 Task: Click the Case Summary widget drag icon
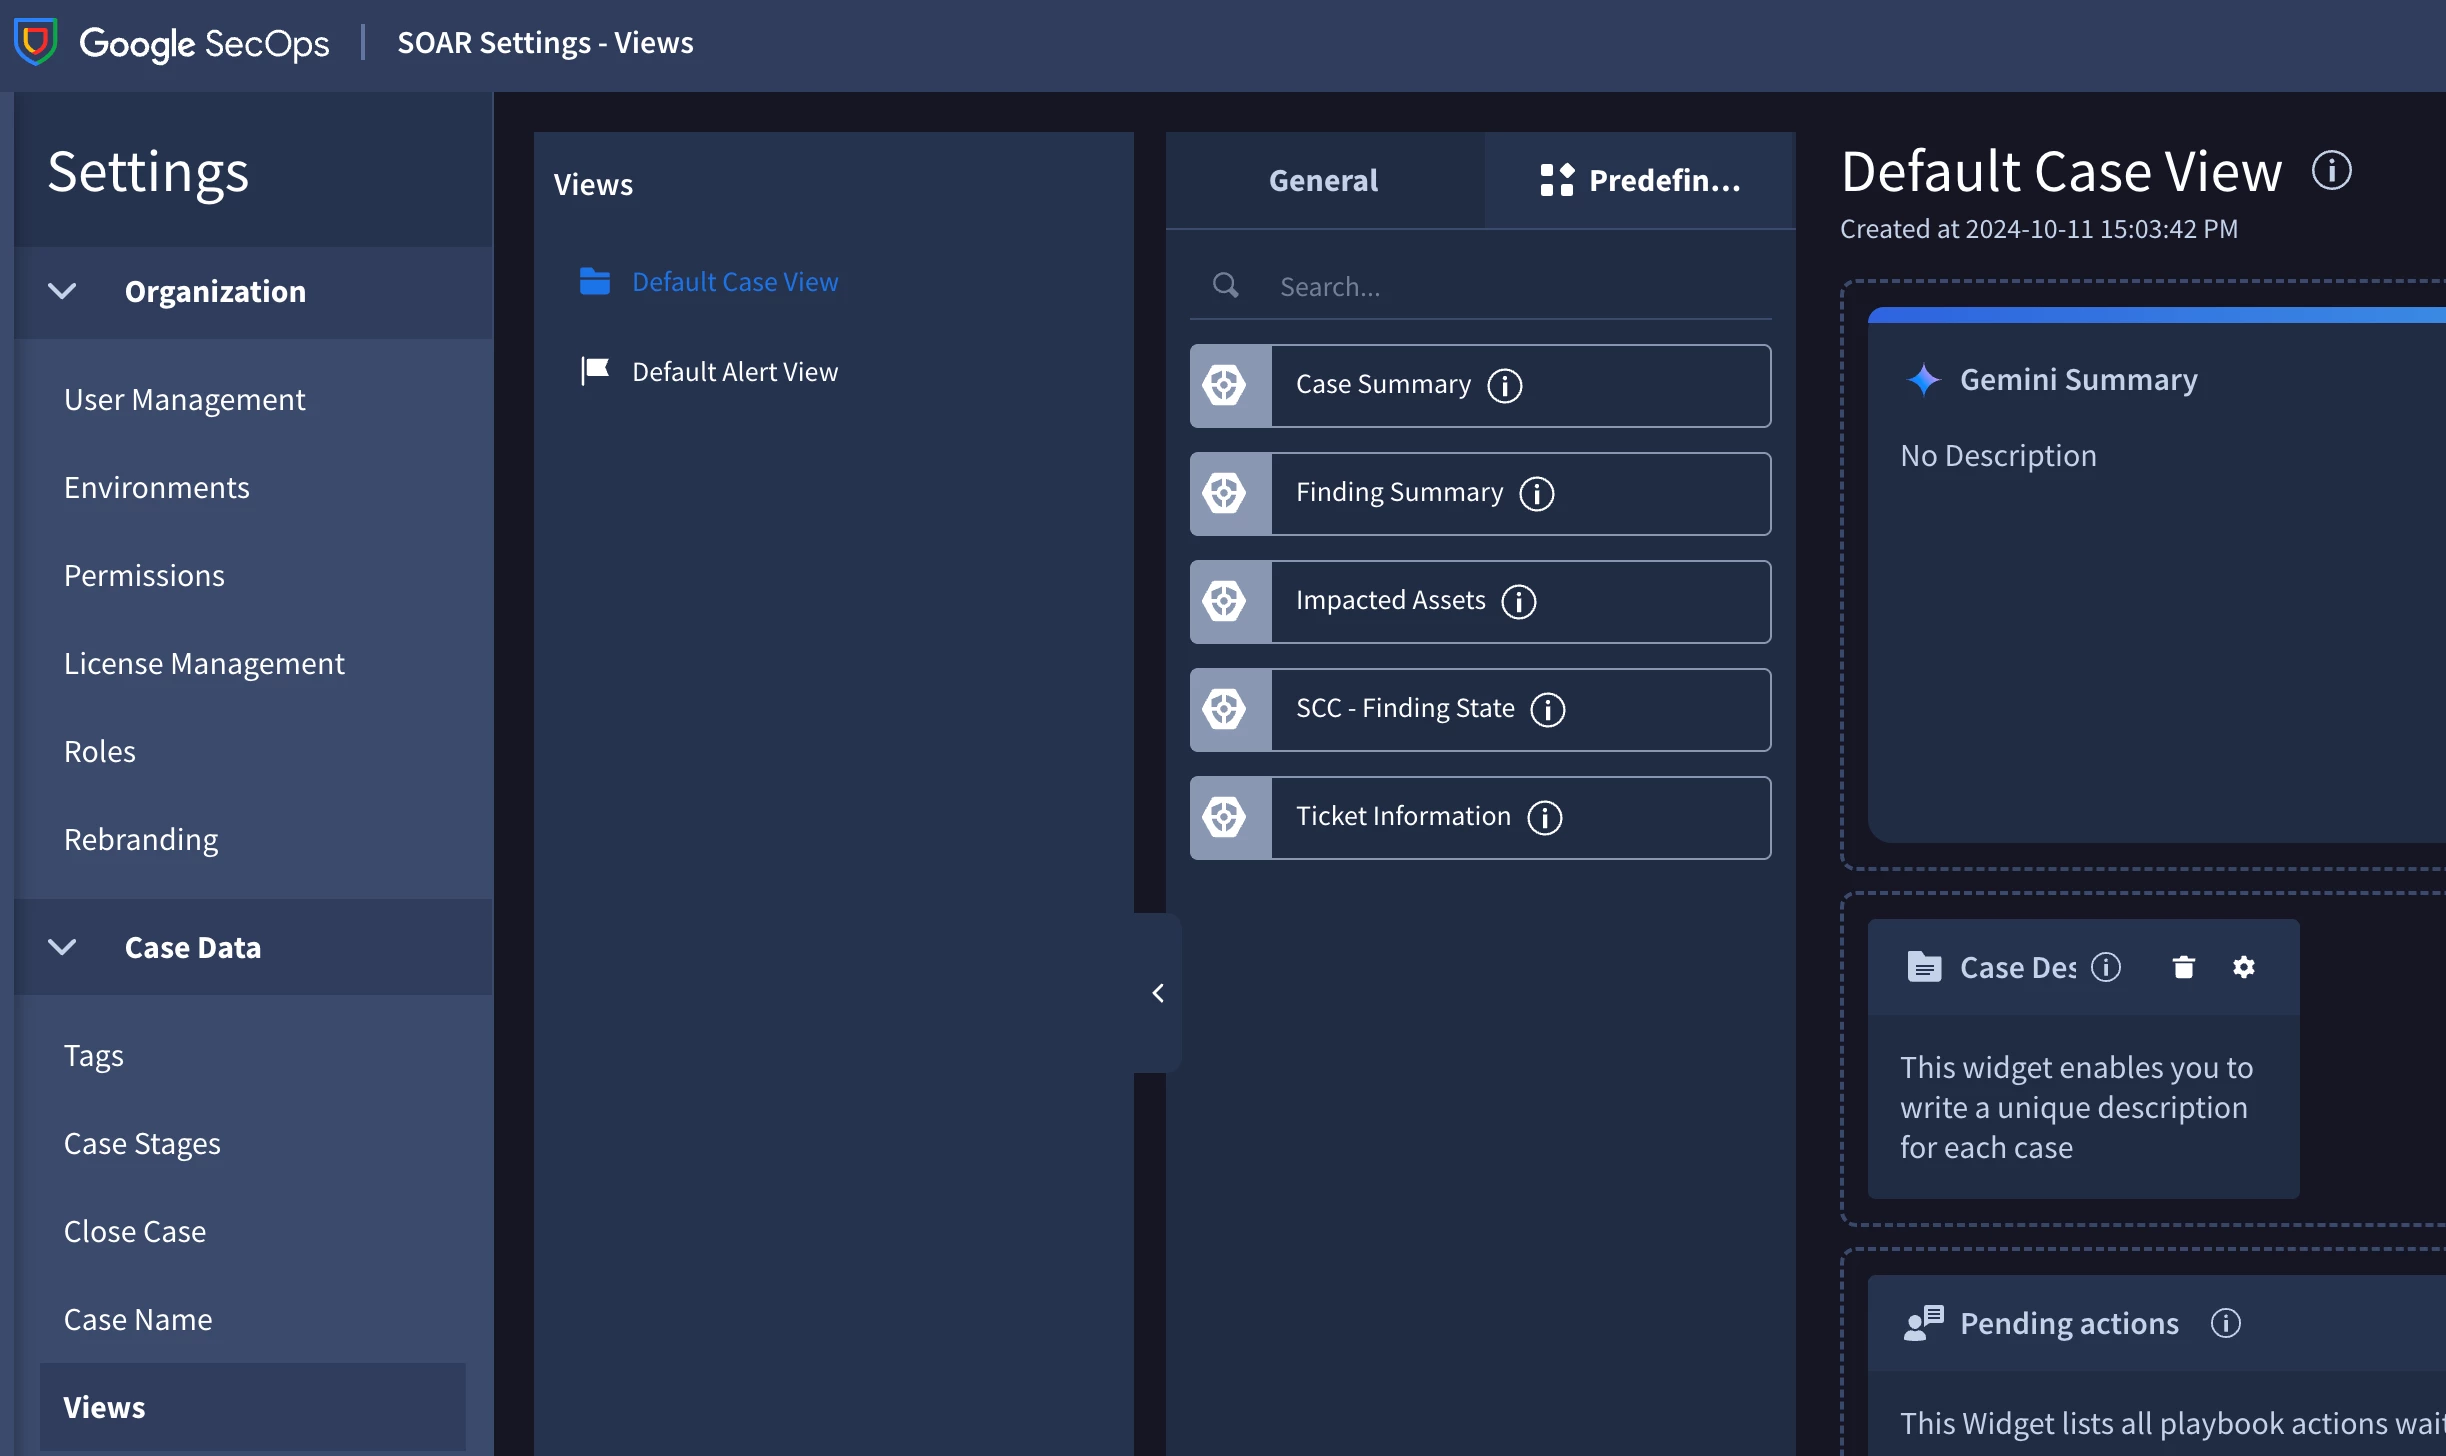1225,385
